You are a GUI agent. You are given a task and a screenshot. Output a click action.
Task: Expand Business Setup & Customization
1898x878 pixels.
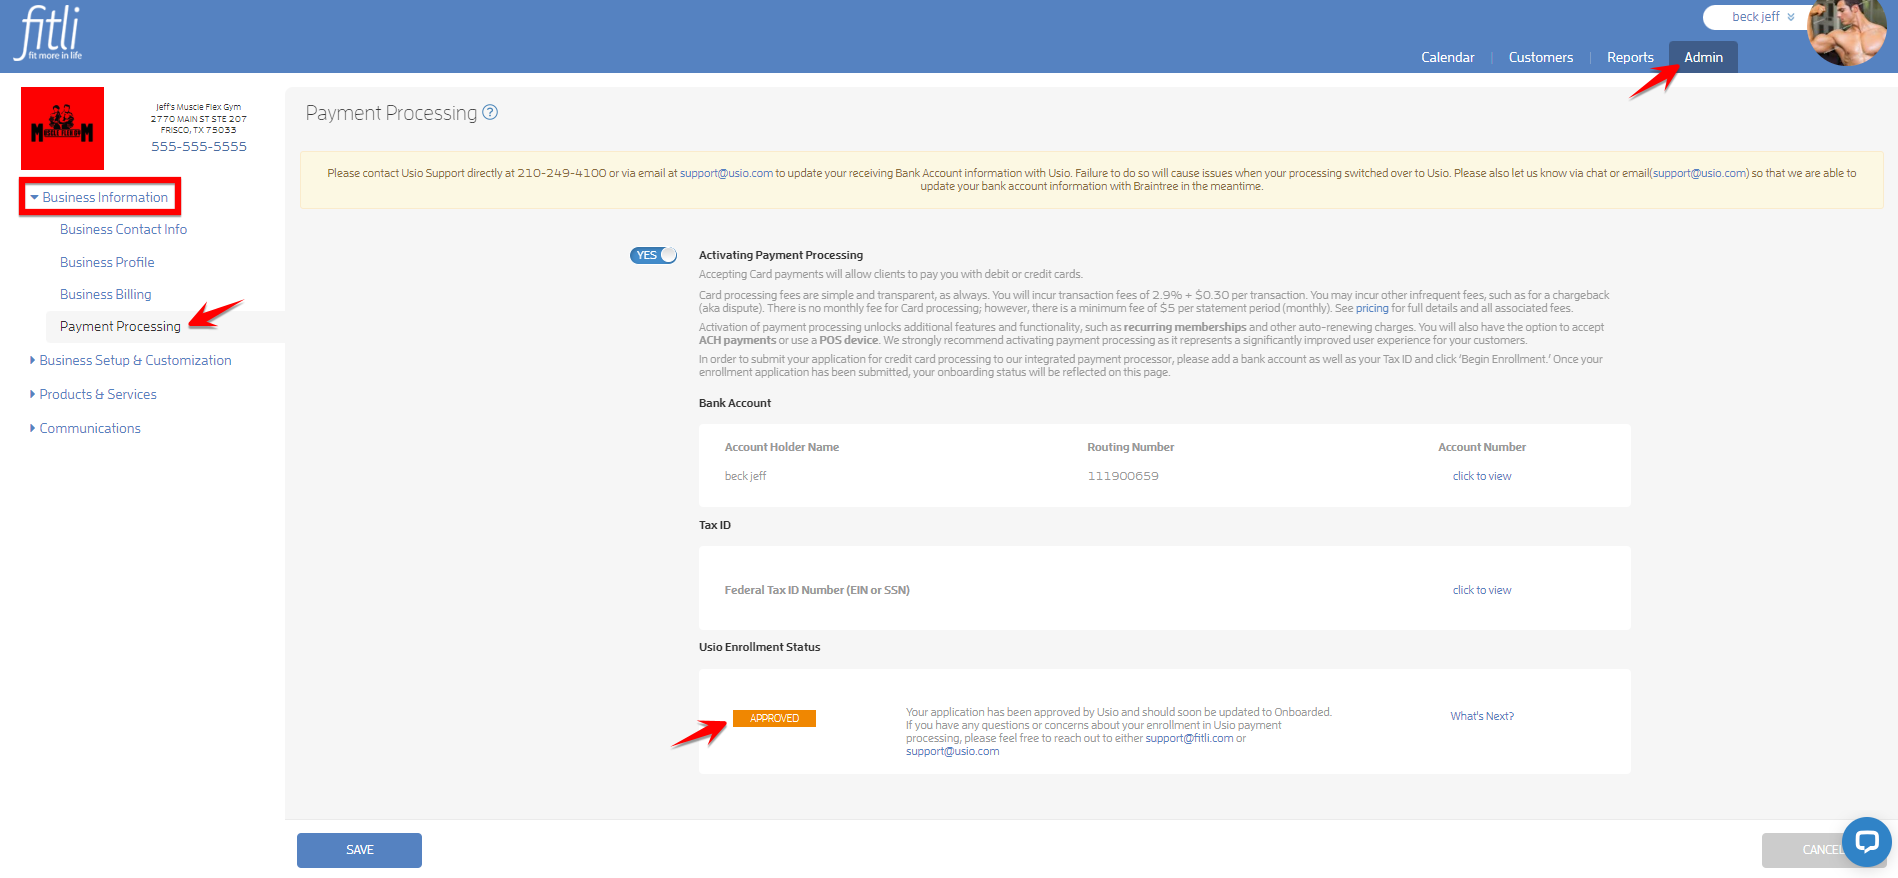[131, 360]
